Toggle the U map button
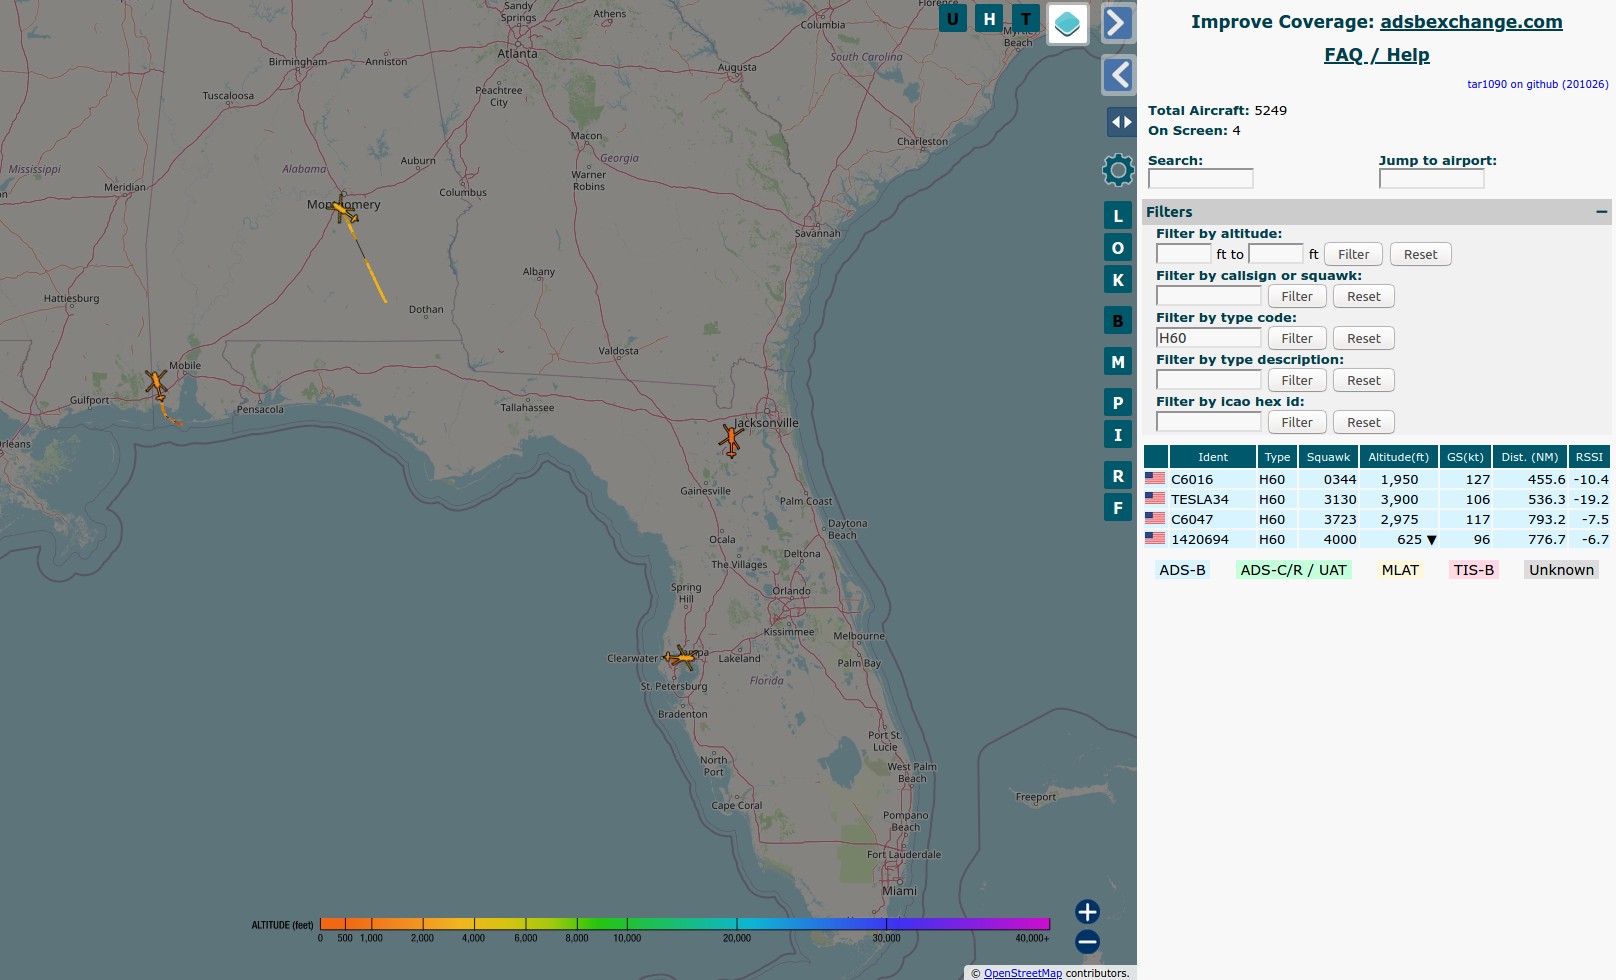1616x980 pixels. [x=952, y=18]
